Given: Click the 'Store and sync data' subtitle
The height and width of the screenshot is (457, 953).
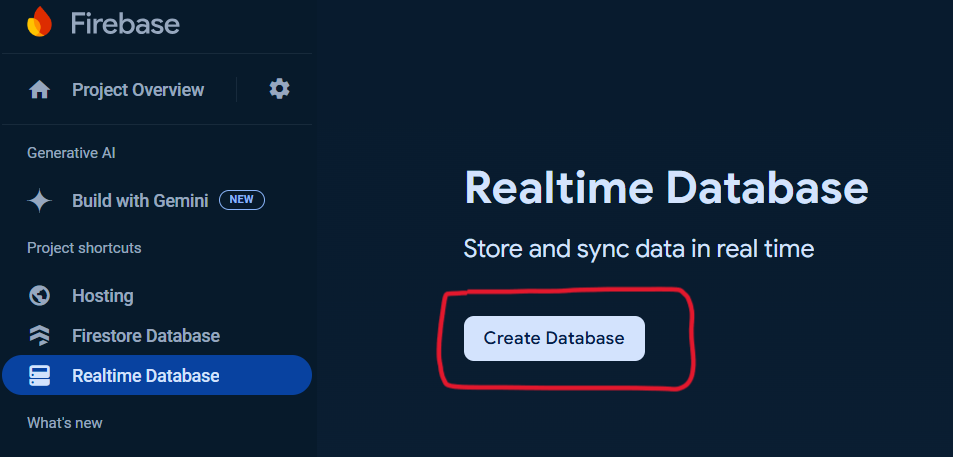Looking at the screenshot, I should coord(638,248).
